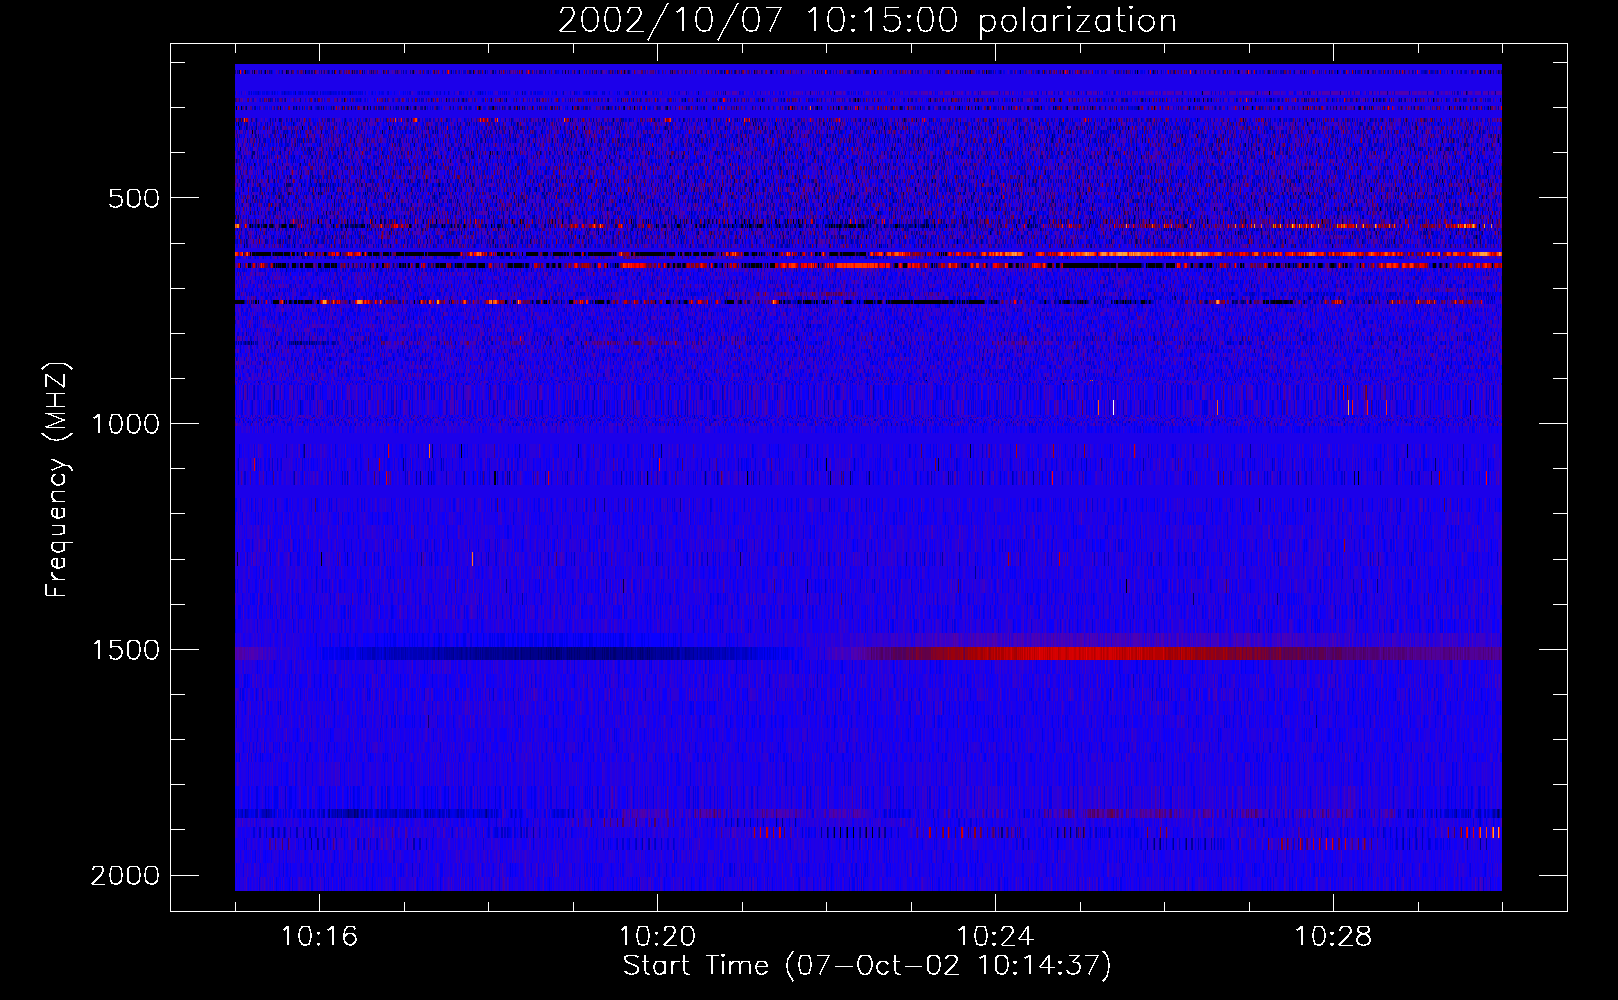Click the "Start Time (07-Oct-02 10:14:37)" label
Image resolution: width=1618 pixels, height=1000 pixels.
[x=867, y=966]
